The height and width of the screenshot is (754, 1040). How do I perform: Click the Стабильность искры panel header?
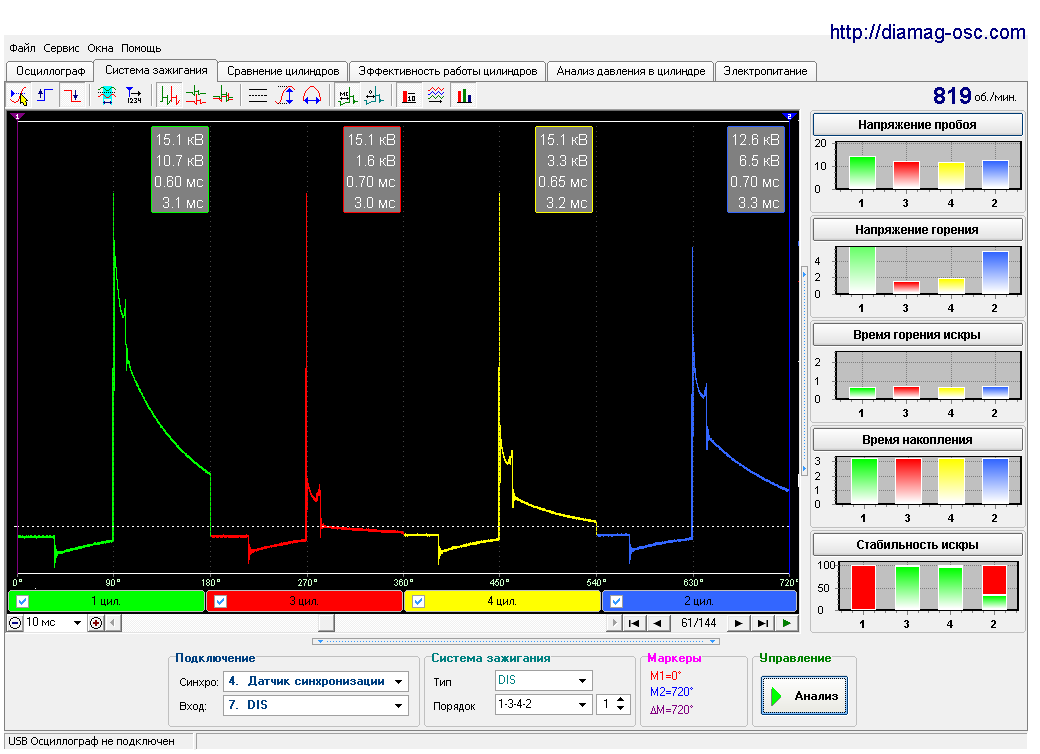click(917, 544)
